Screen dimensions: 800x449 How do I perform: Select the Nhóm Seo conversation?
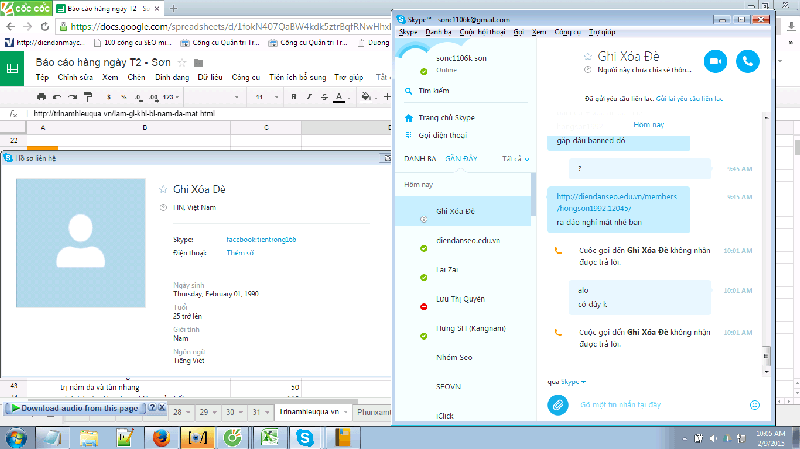[x=463, y=358]
